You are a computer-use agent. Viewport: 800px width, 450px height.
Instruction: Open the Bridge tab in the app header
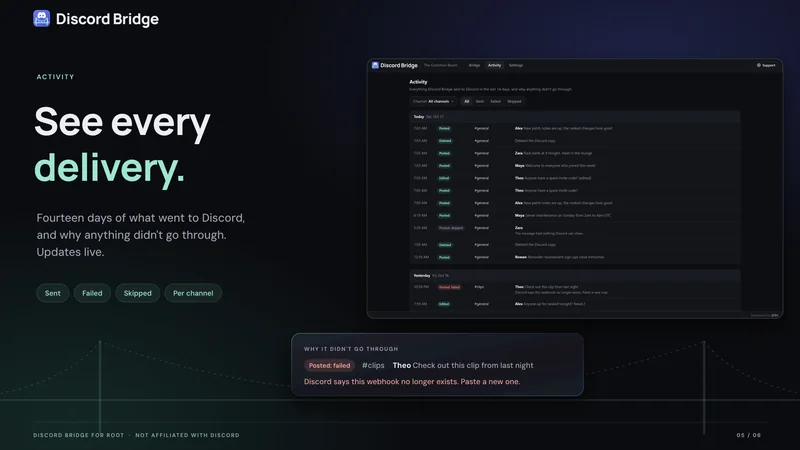474,65
